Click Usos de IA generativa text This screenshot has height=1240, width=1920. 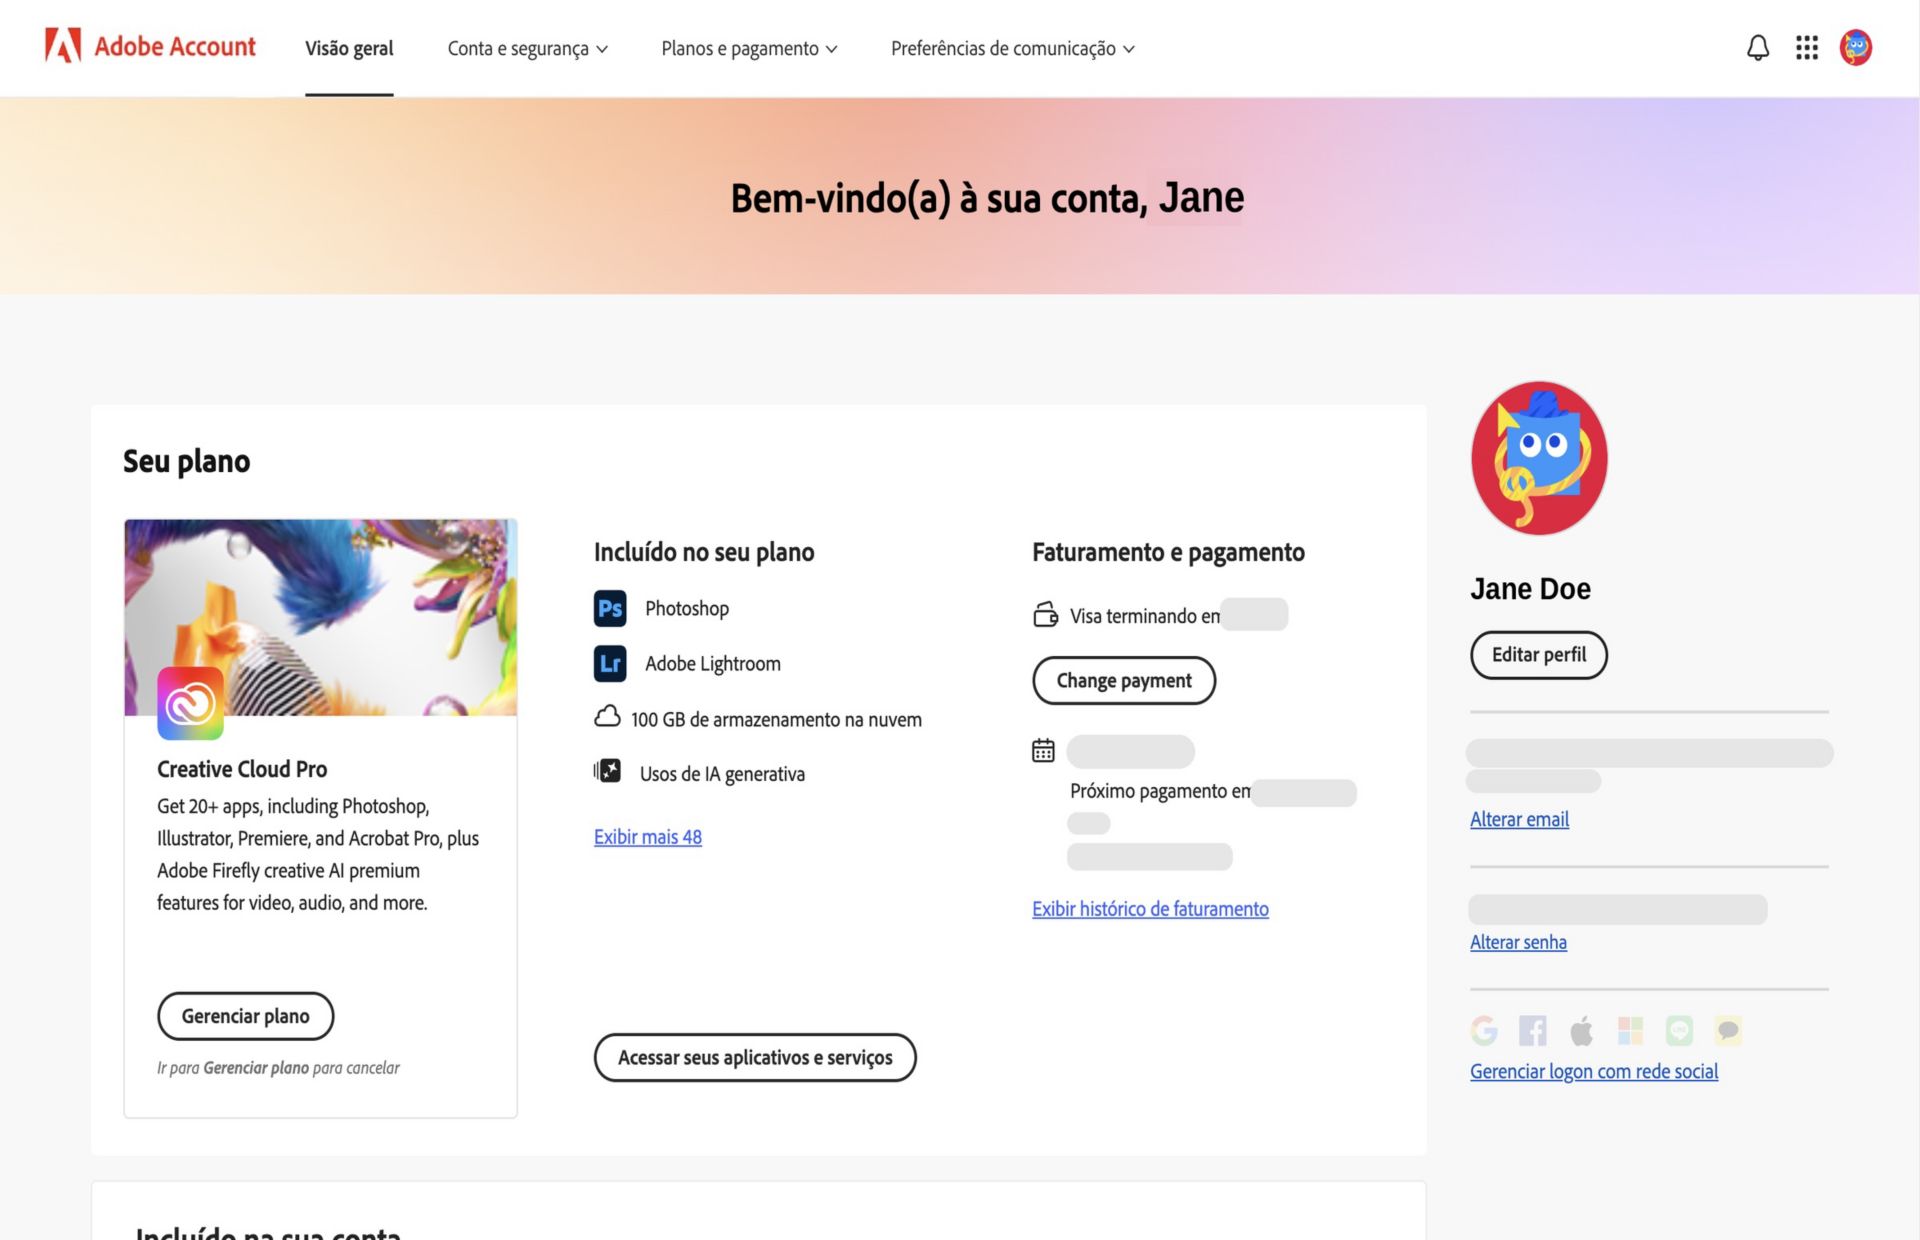722,774
